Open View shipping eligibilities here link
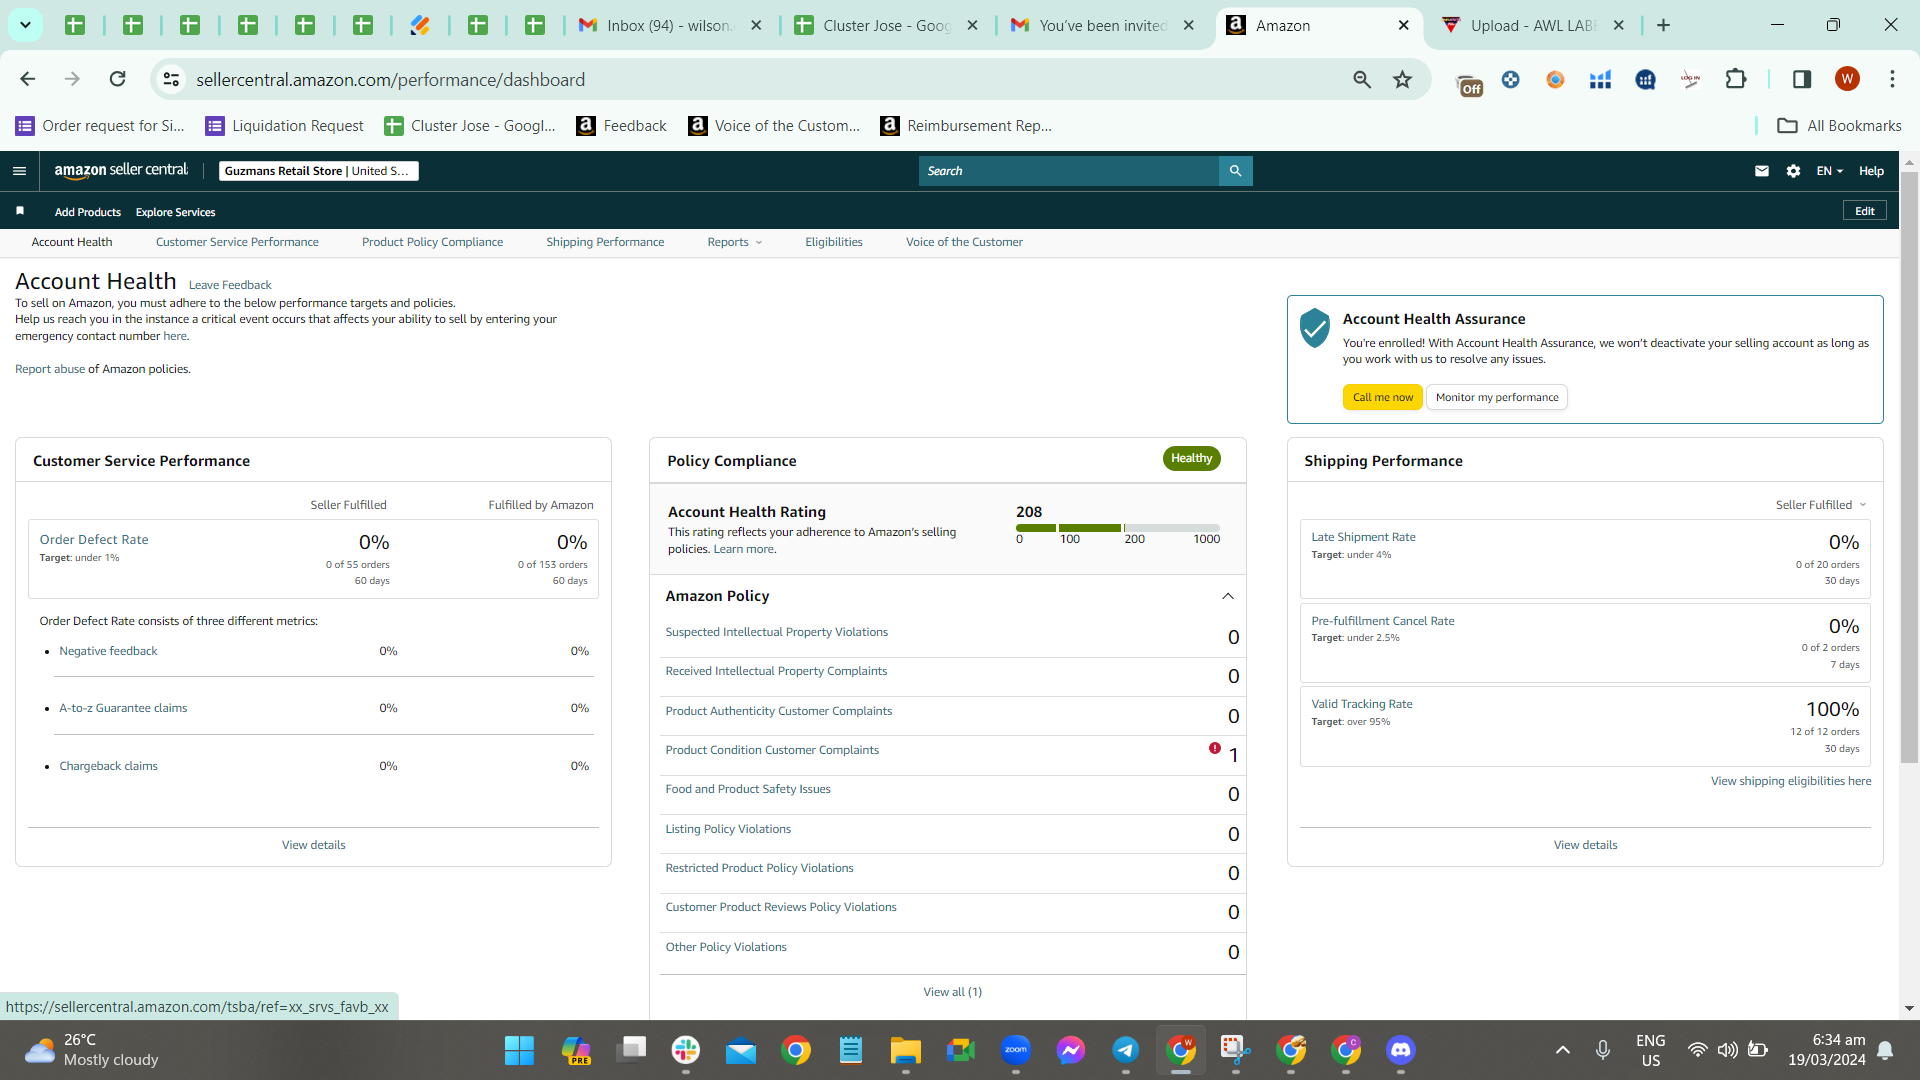 click(x=1791, y=781)
